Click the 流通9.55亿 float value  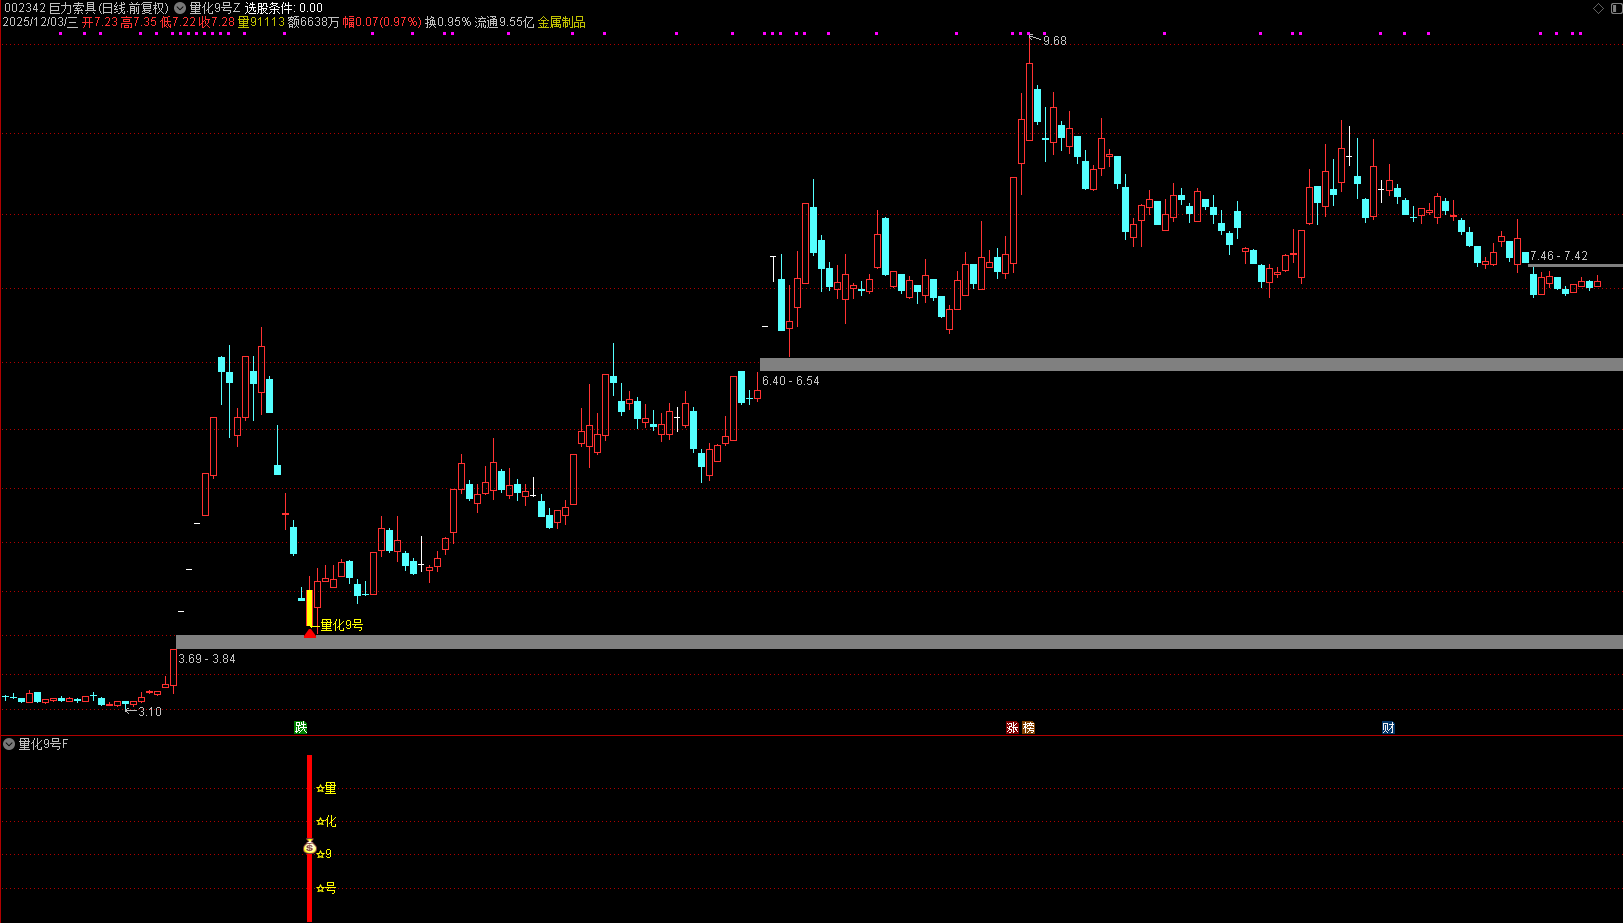(x=504, y=22)
